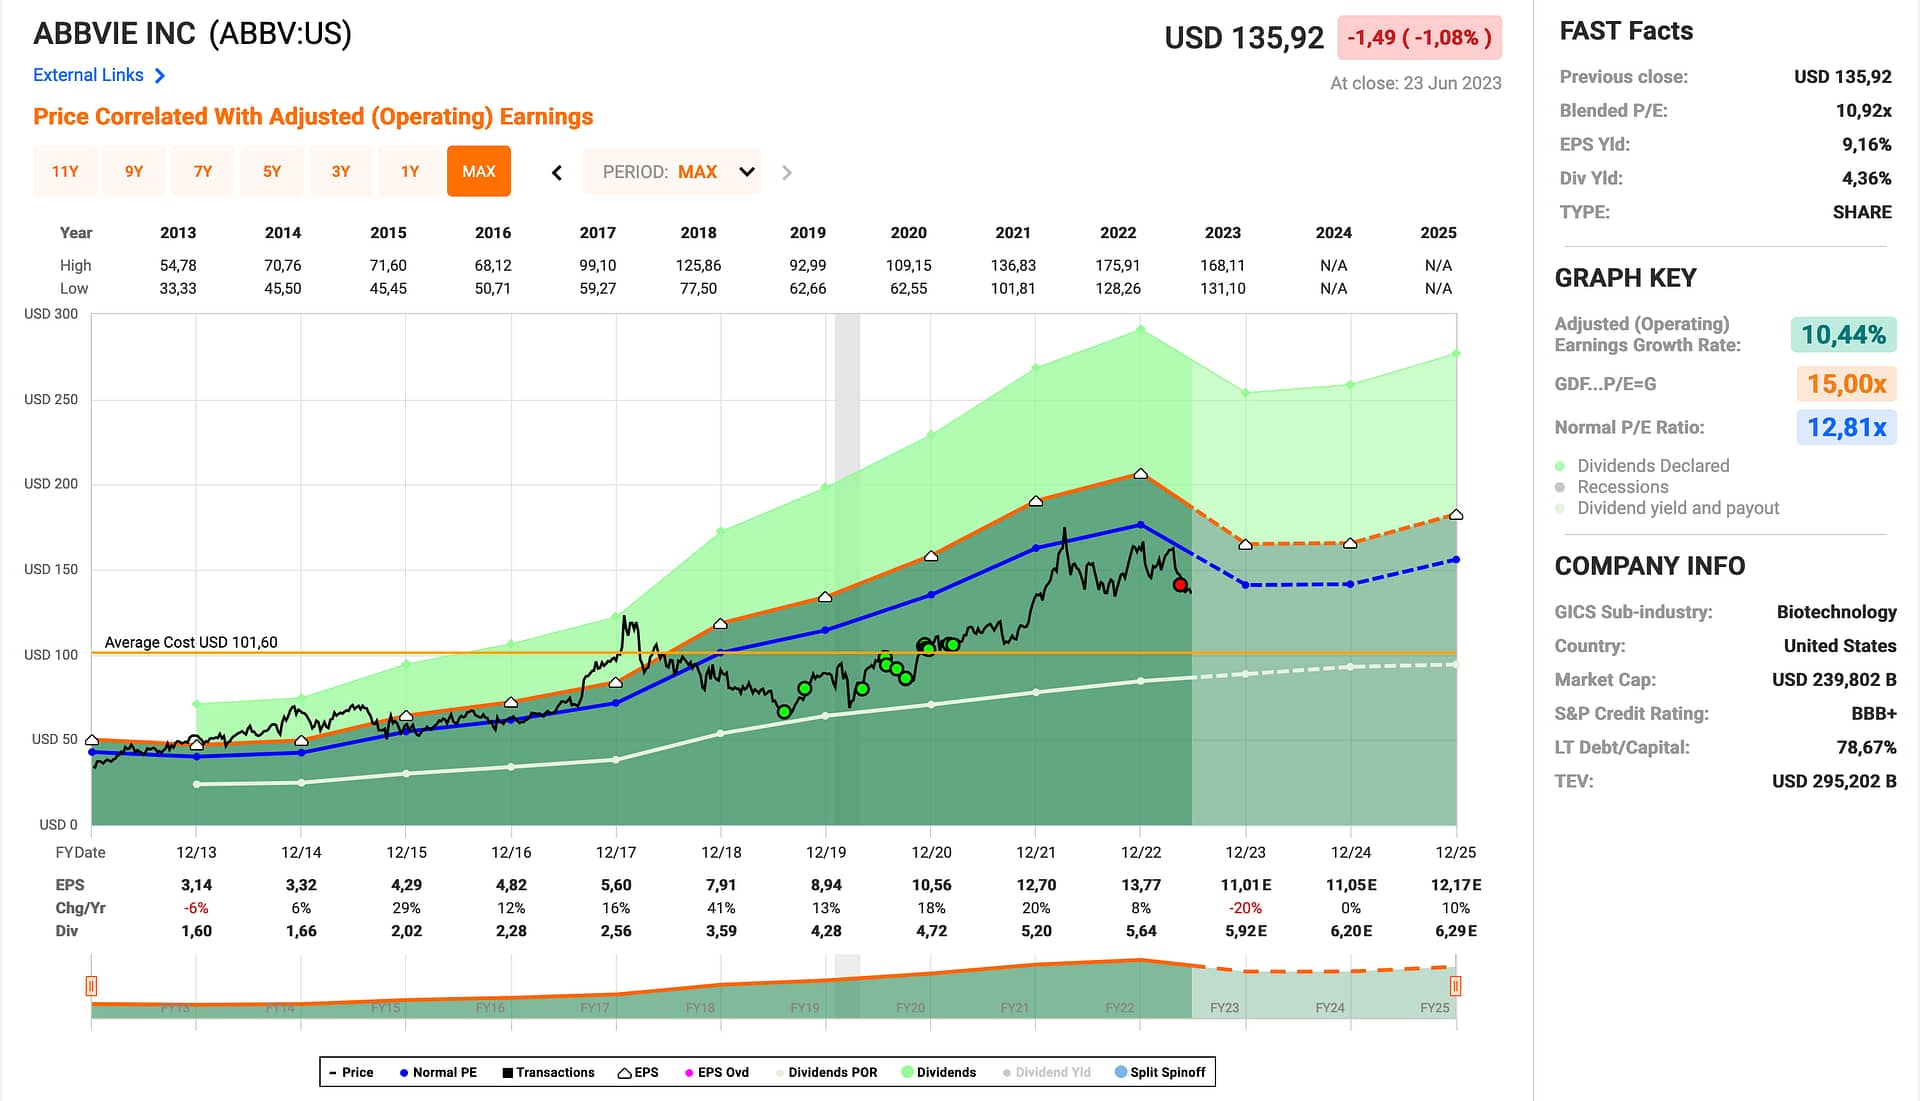Click the 15,00x GDF P/E=G badge
Image resolution: width=1920 pixels, height=1101 pixels.
pyautogui.click(x=1846, y=384)
